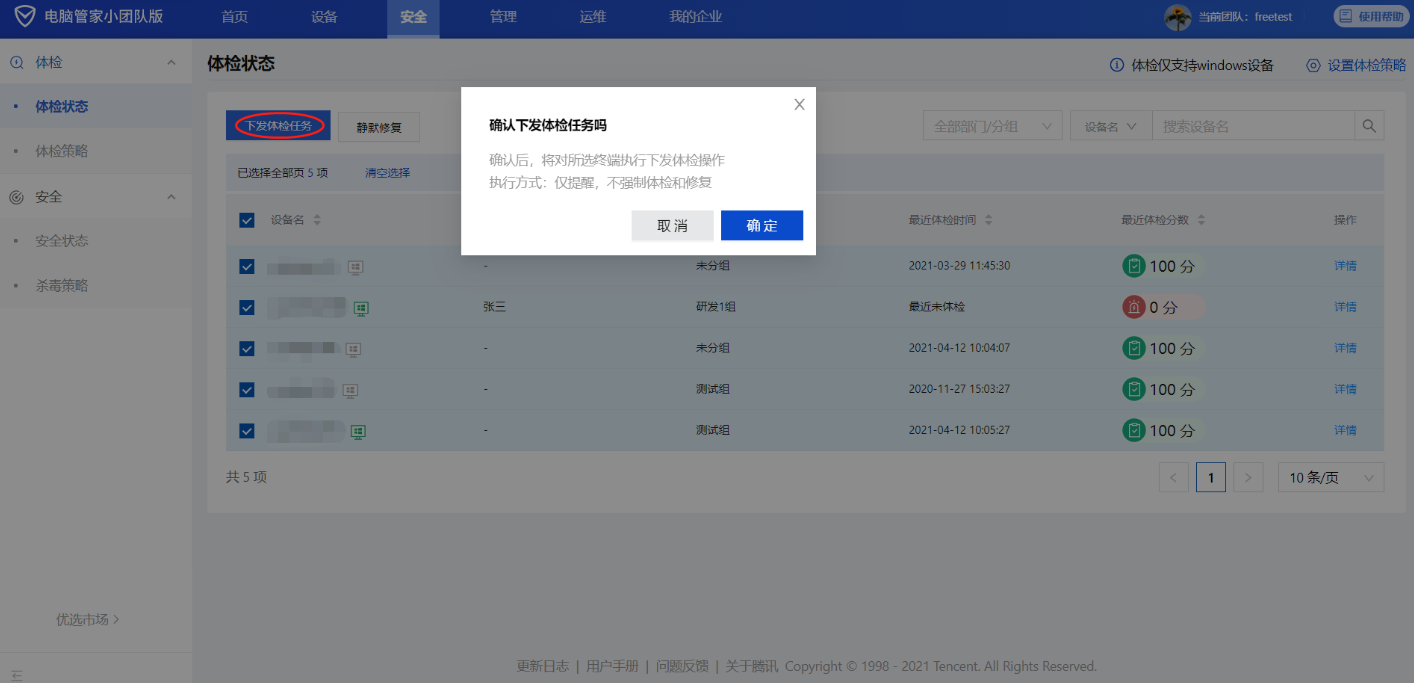Image resolution: width=1414 pixels, height=683 pixels.
Task: Toggle the select-all checkbox in table header
Action: 247,220
